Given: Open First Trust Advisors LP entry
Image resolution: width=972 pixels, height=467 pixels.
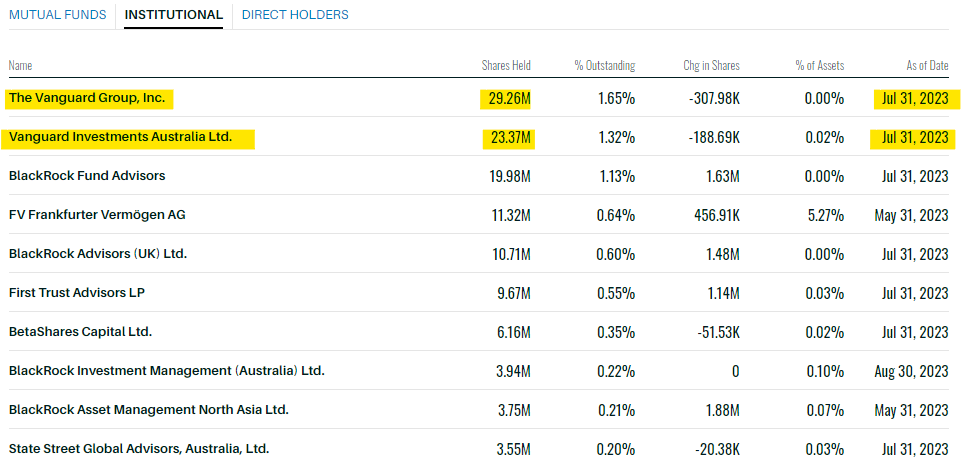Looking at the screenshot, I should [77, 293].
